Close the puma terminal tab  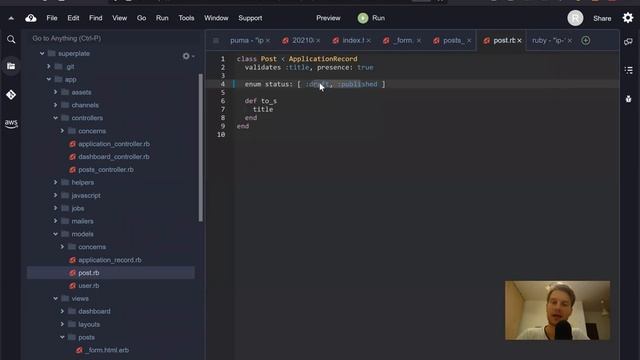(x=268, y=41)
